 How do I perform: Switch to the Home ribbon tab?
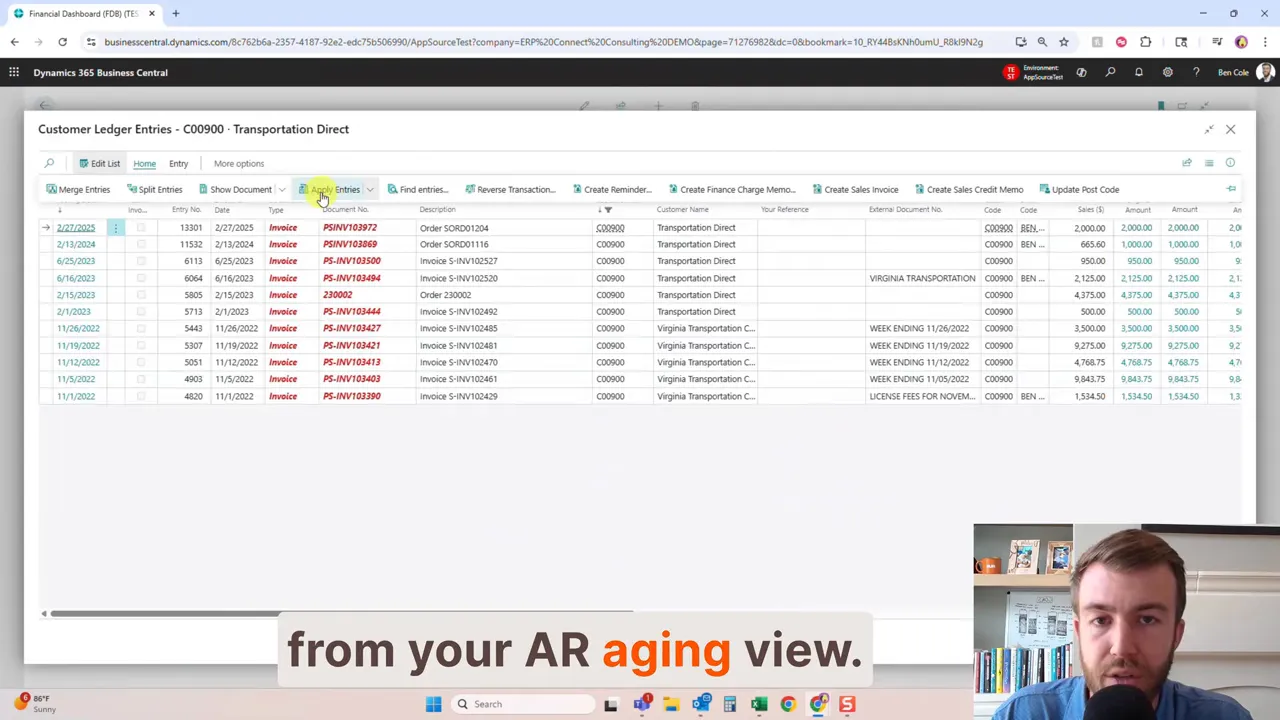pyautogui.click(x=144, y=163)
